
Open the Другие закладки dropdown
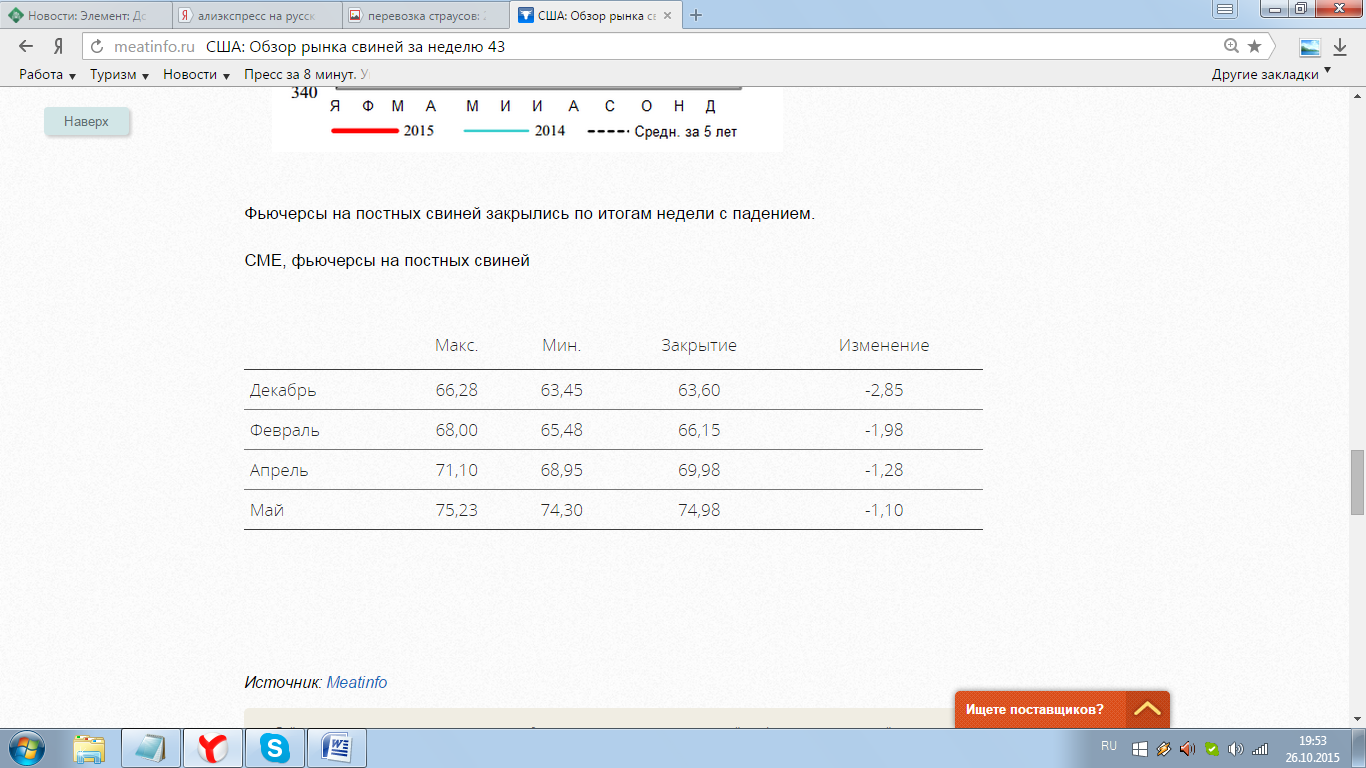(1271, 74)
